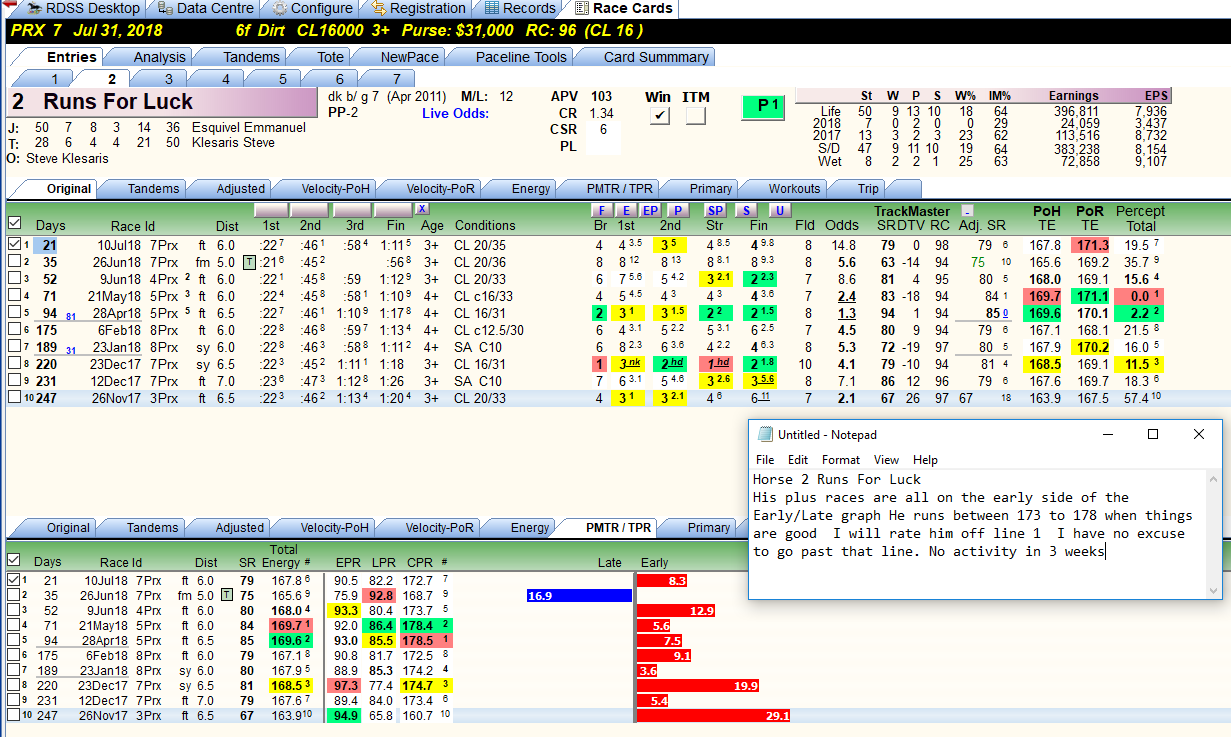Toggle select-all checkbox in lower PMTR header

click(14, 561)
